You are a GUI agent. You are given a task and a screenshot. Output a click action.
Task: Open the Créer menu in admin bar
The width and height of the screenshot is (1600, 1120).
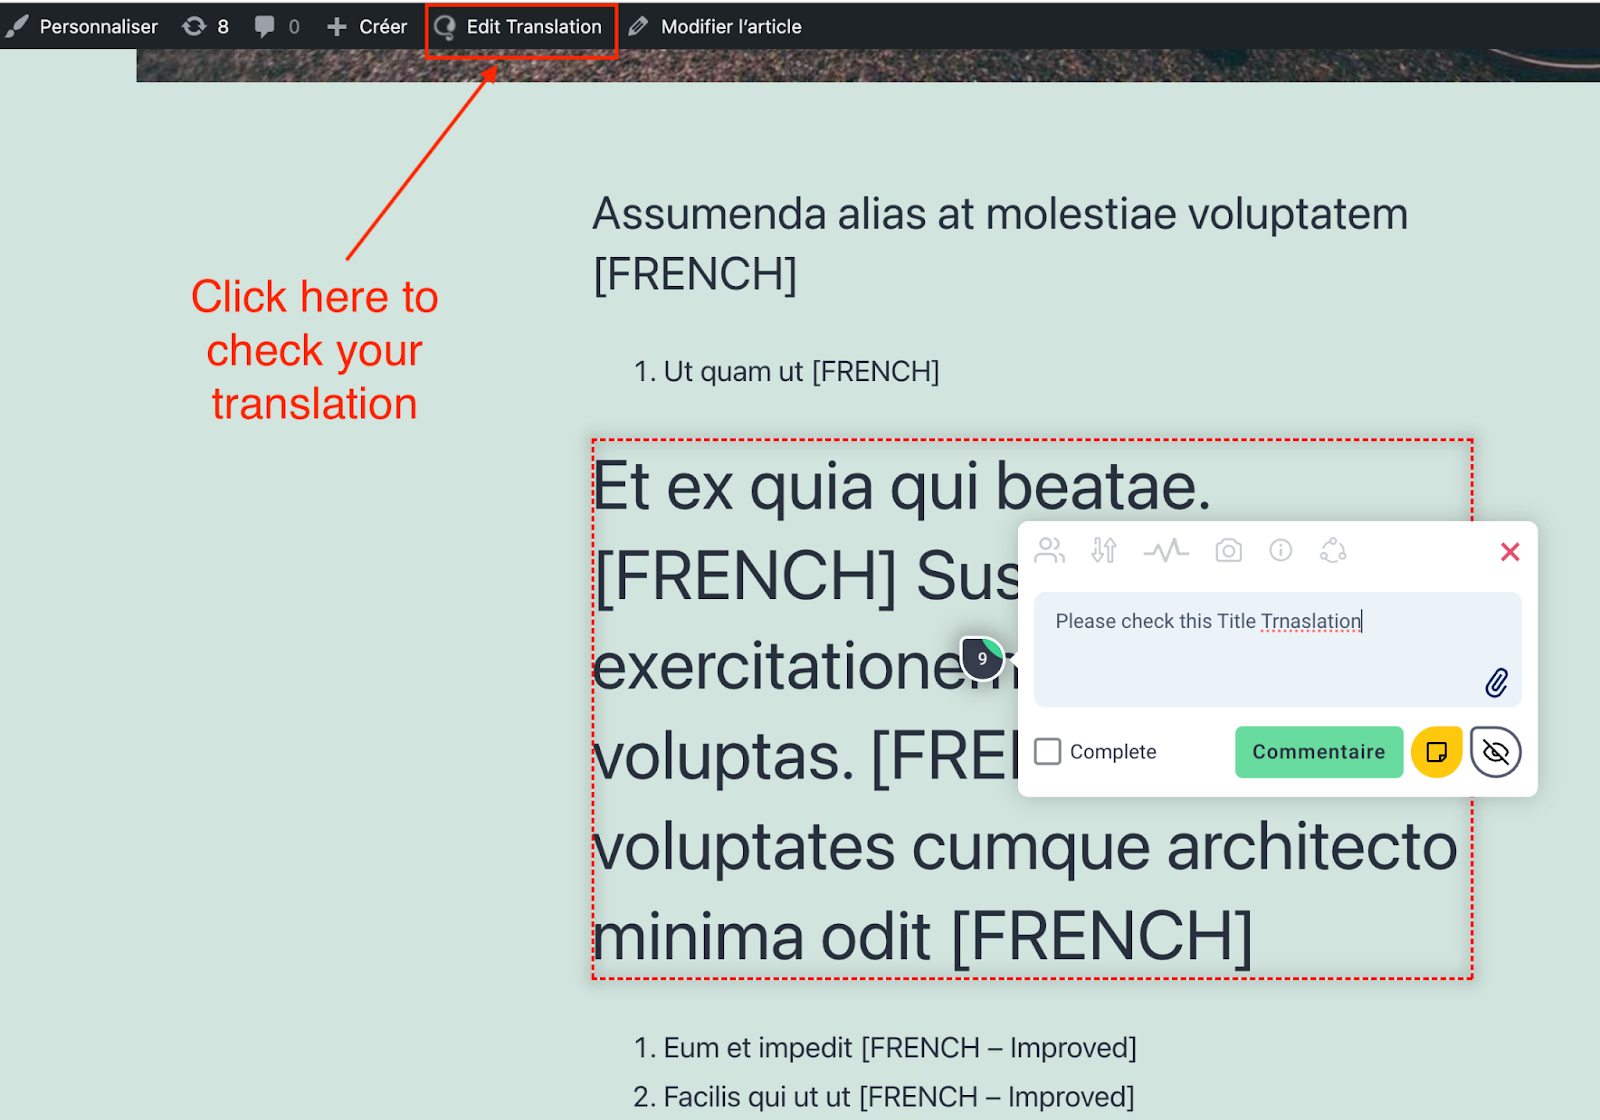[367, 27]
